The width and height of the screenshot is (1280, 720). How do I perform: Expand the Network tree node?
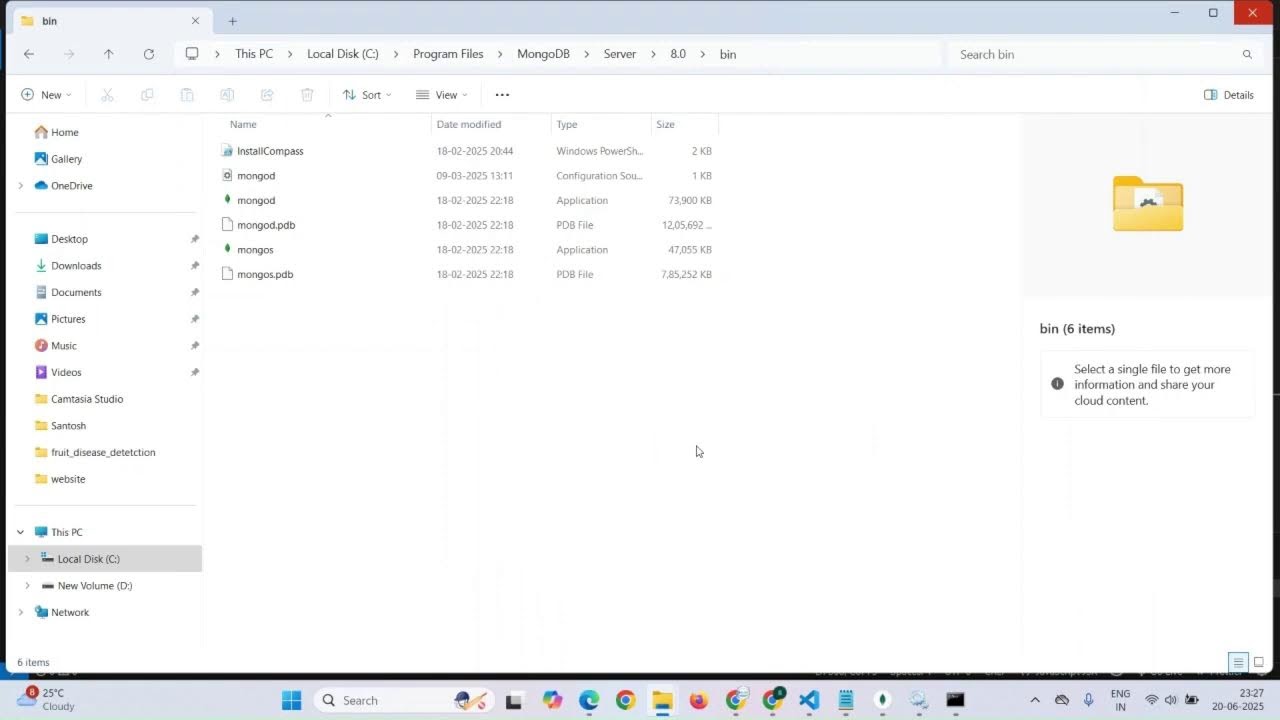tap(20, 612)
